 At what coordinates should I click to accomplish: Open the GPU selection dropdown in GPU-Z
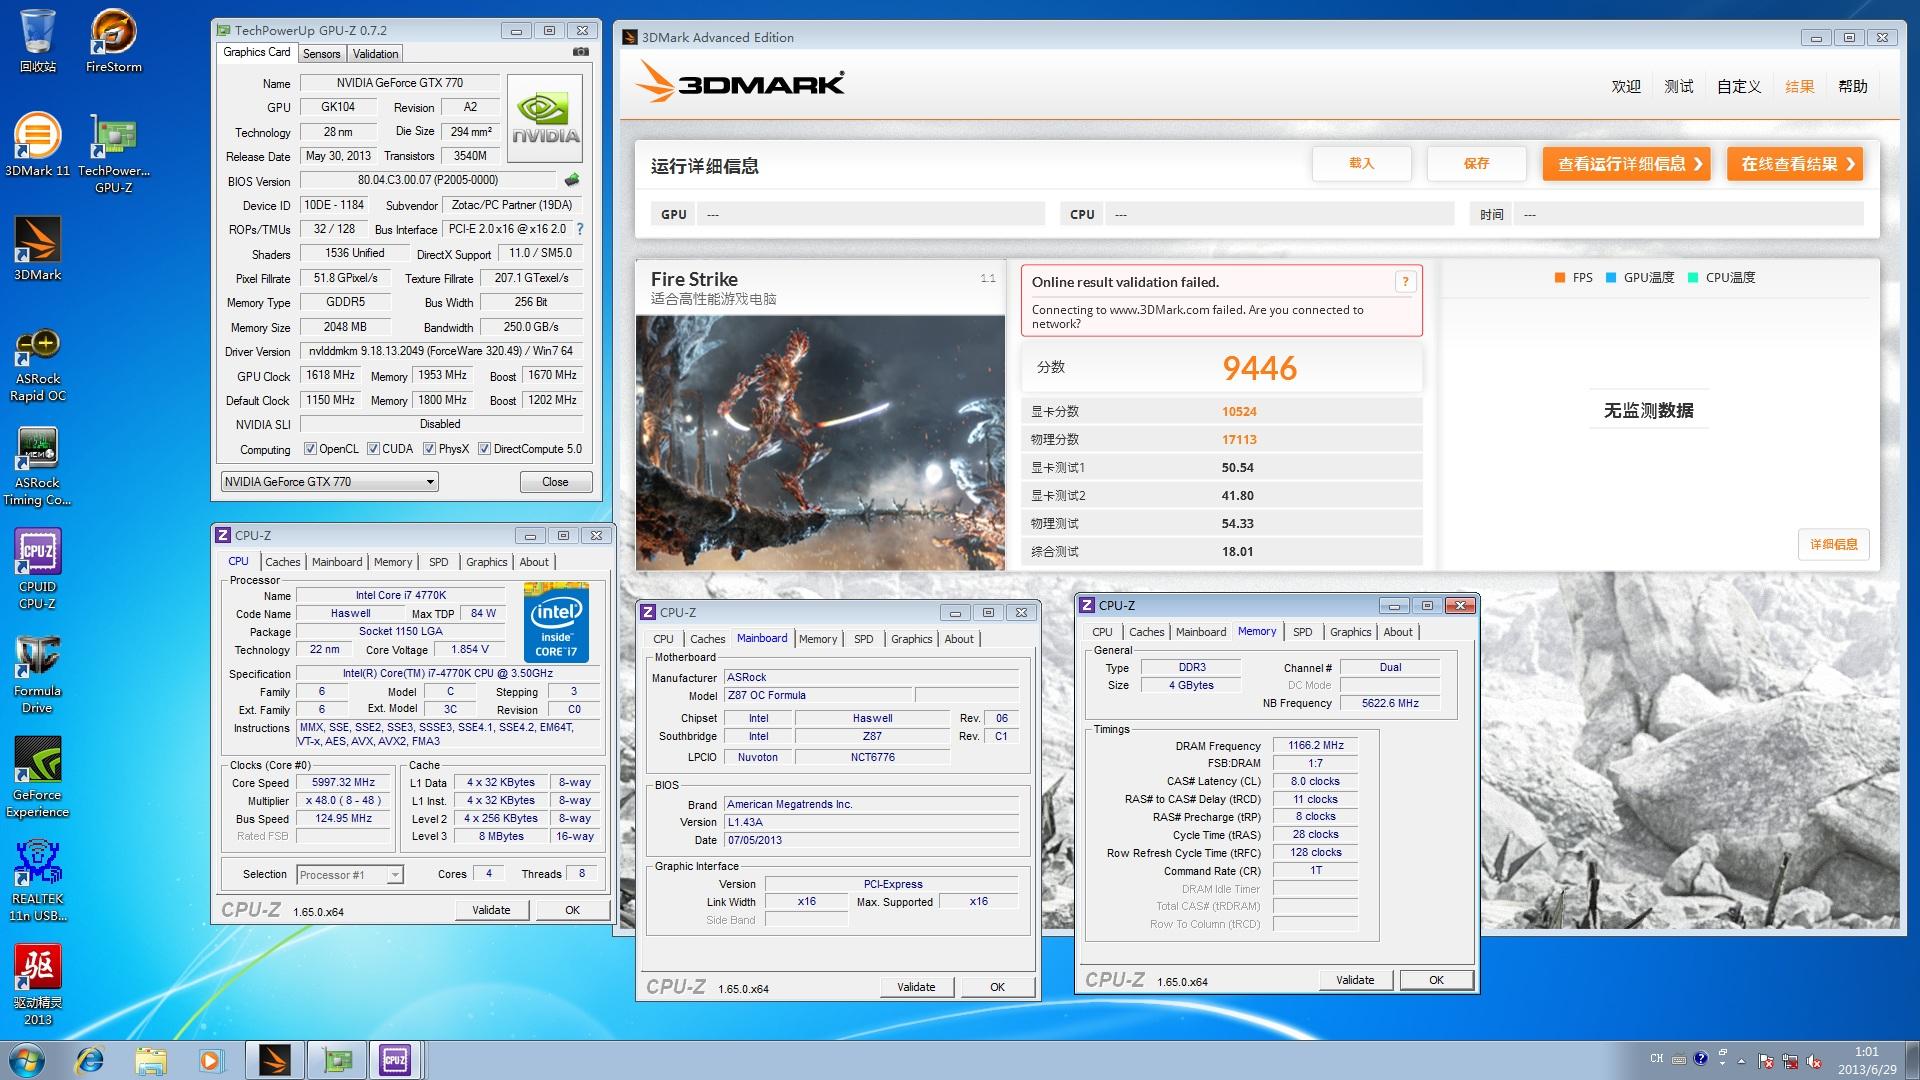click(330, 482)
